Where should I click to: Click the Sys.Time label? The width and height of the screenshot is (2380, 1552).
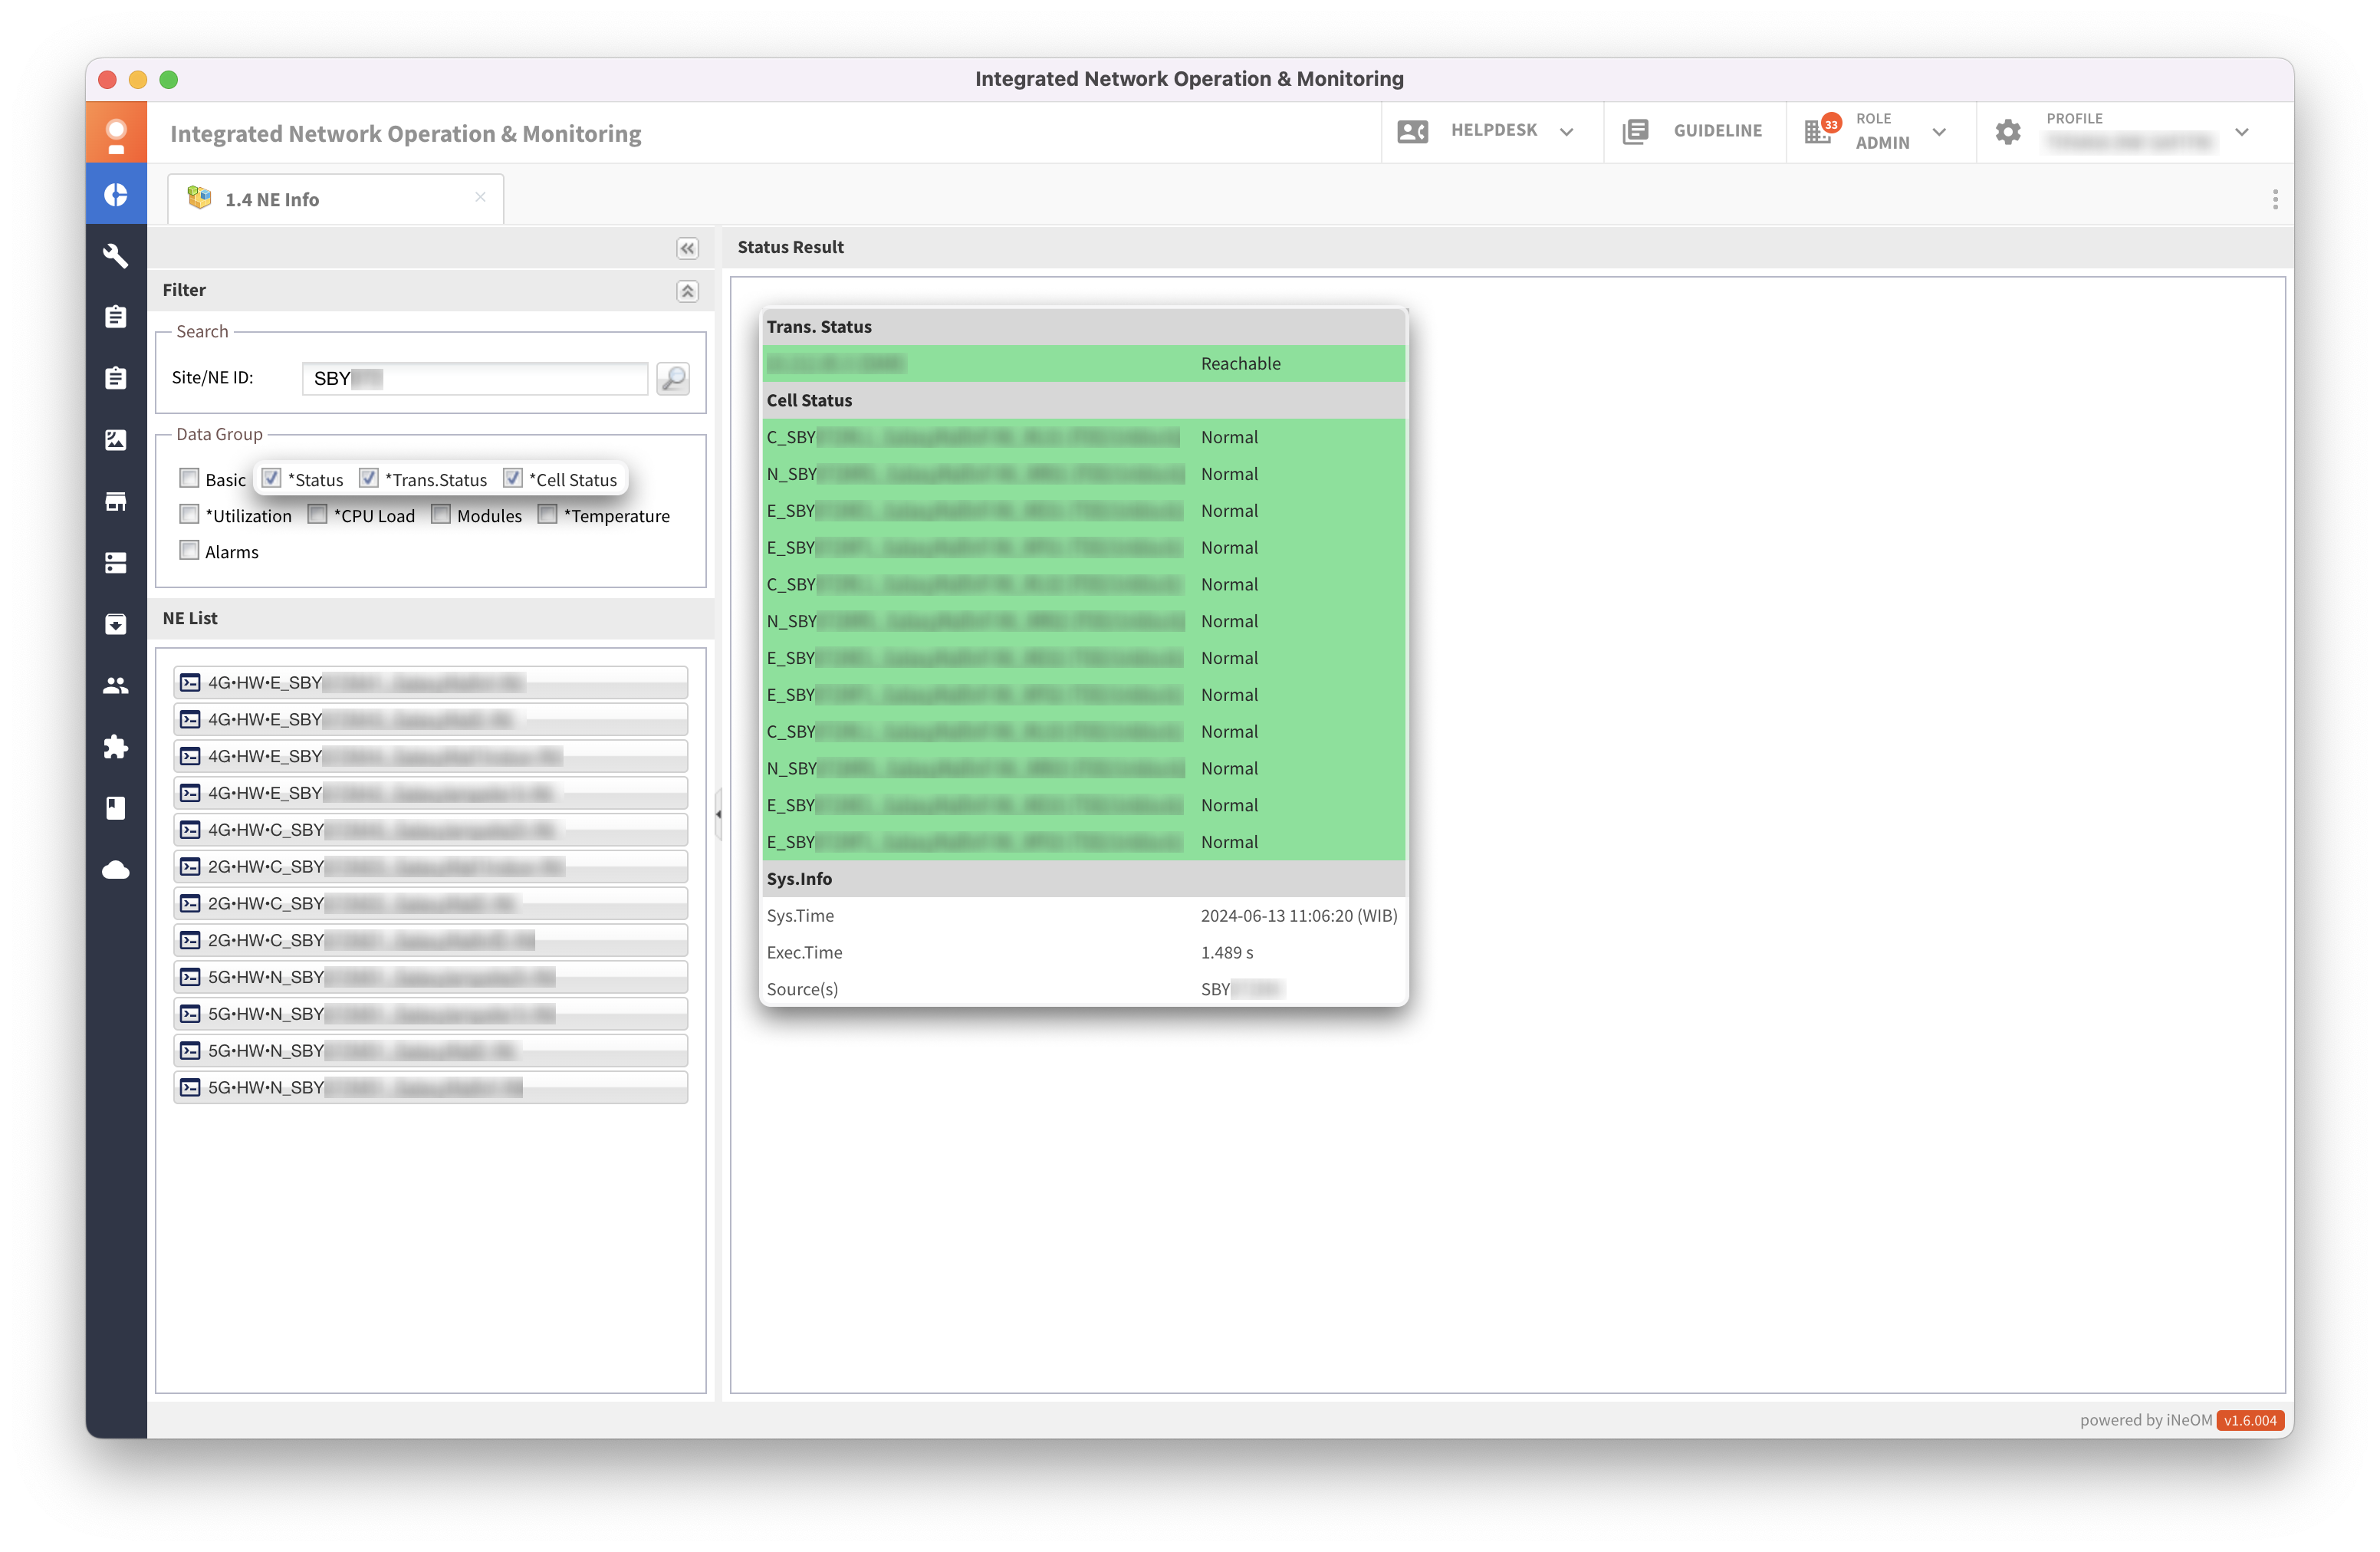(x=800, y=916)
